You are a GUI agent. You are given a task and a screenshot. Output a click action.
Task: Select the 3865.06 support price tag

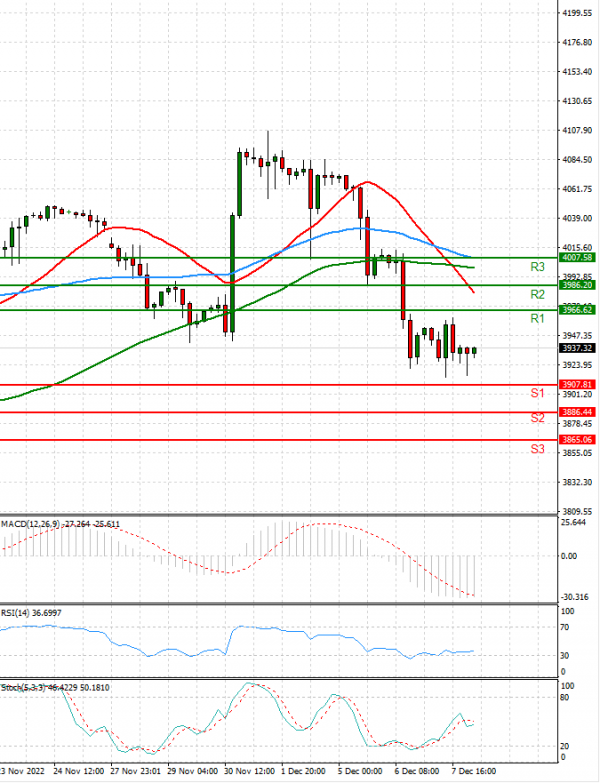[x=577, y=439]
